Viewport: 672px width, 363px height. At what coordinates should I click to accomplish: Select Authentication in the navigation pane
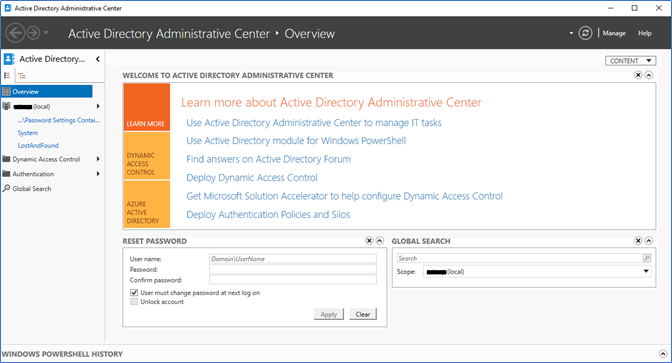[x=33, y=174]
